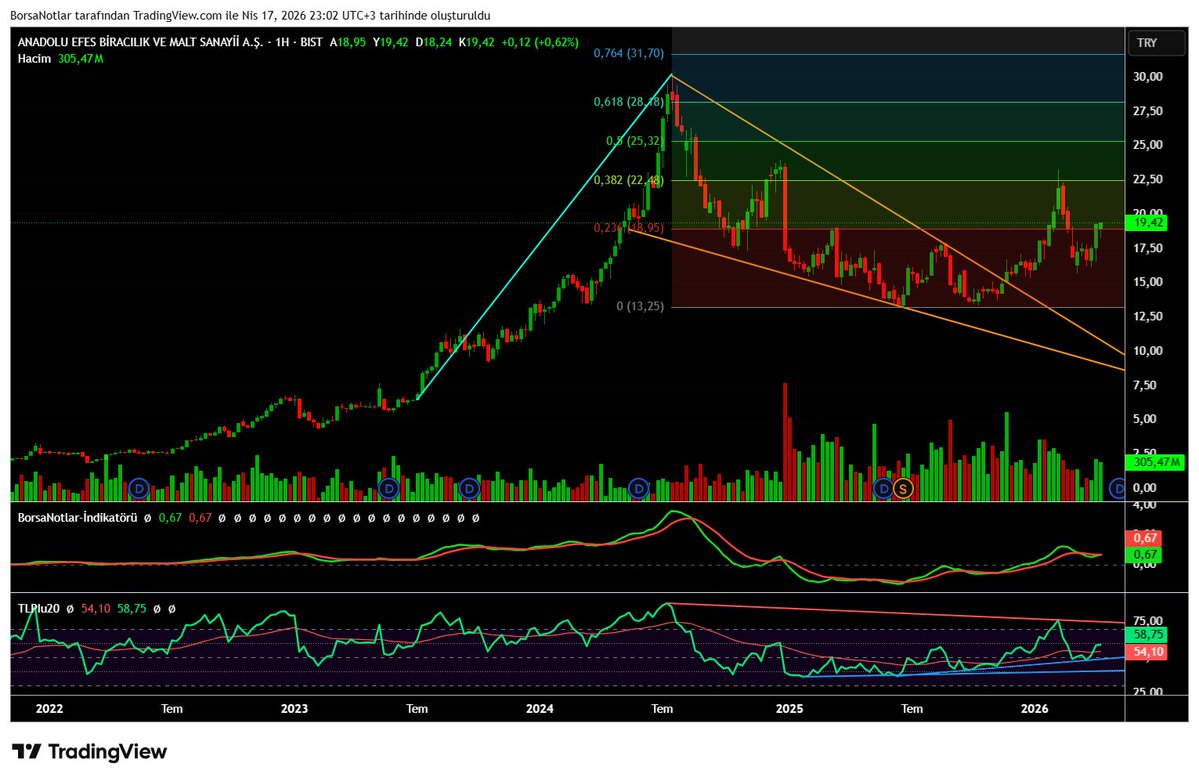The width and height of the screenshot is (1199, 781).
Task: Click the 15,00 price axis label
Action: pos(1148,281)
